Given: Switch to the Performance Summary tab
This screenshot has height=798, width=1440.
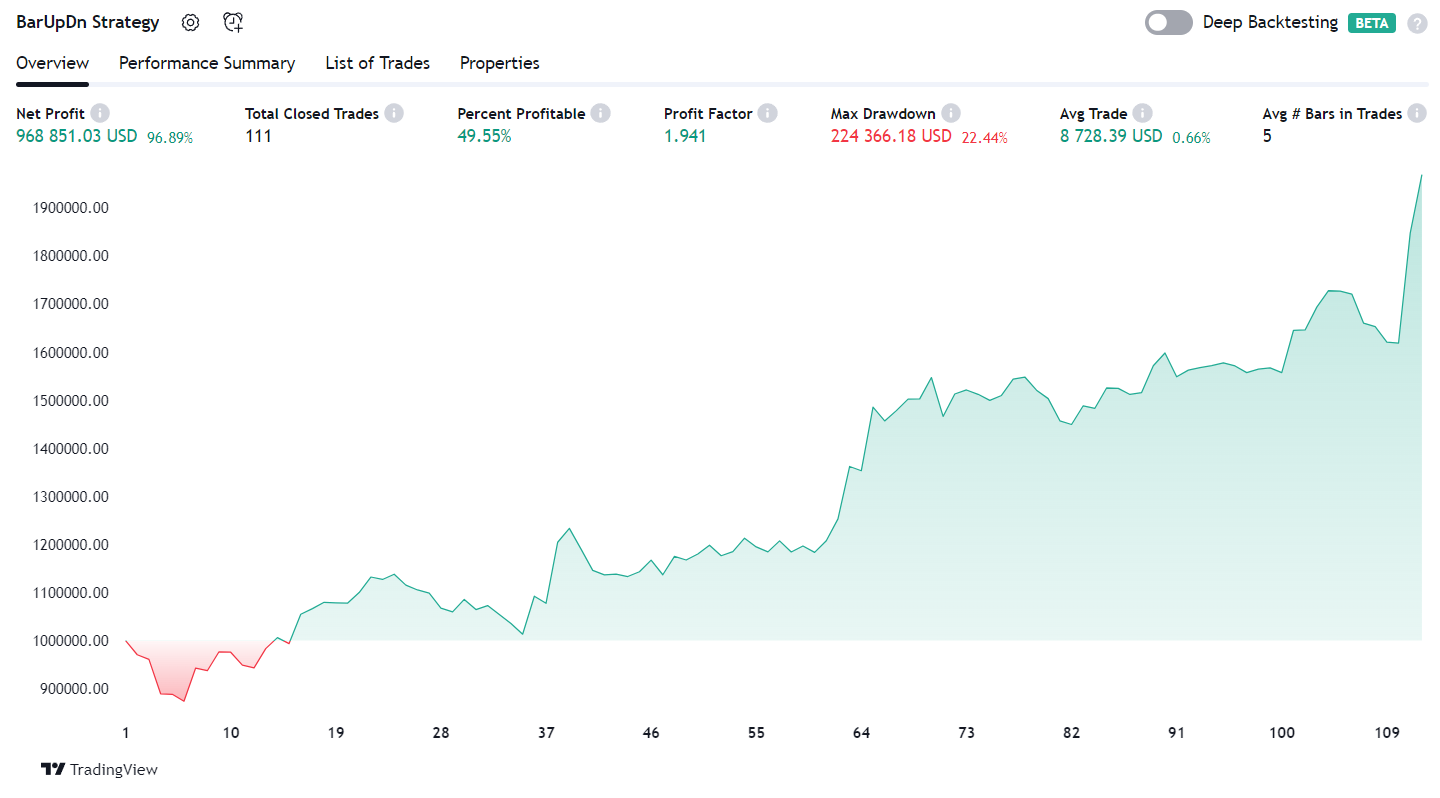Looking at the screenshot, I should (x=207, y=63).
